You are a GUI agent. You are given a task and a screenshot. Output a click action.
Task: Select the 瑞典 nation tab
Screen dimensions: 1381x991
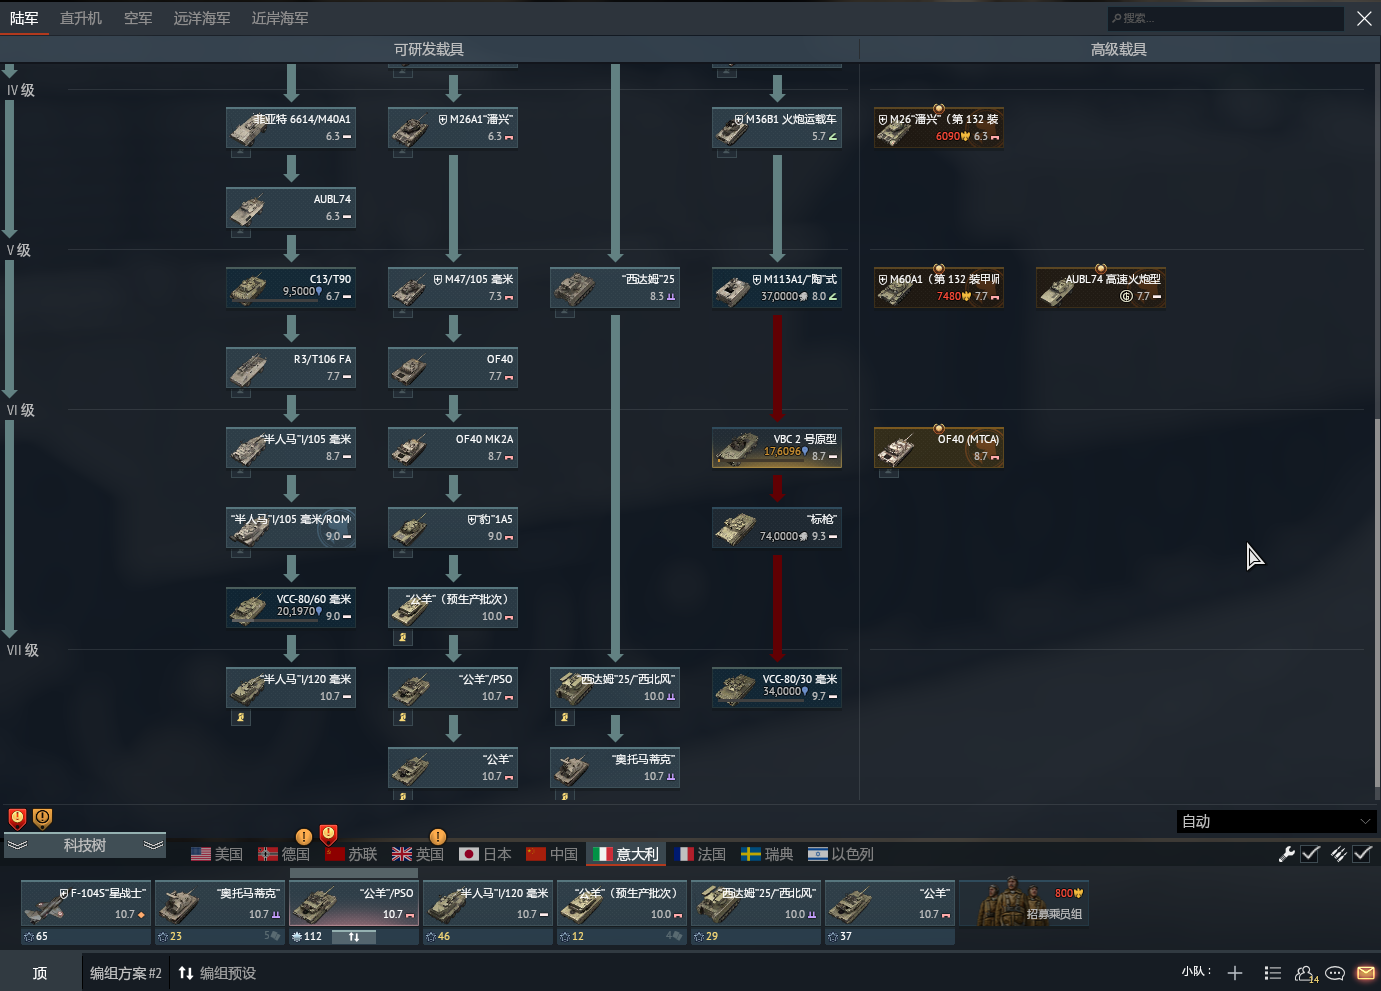(x=767, y=854)
